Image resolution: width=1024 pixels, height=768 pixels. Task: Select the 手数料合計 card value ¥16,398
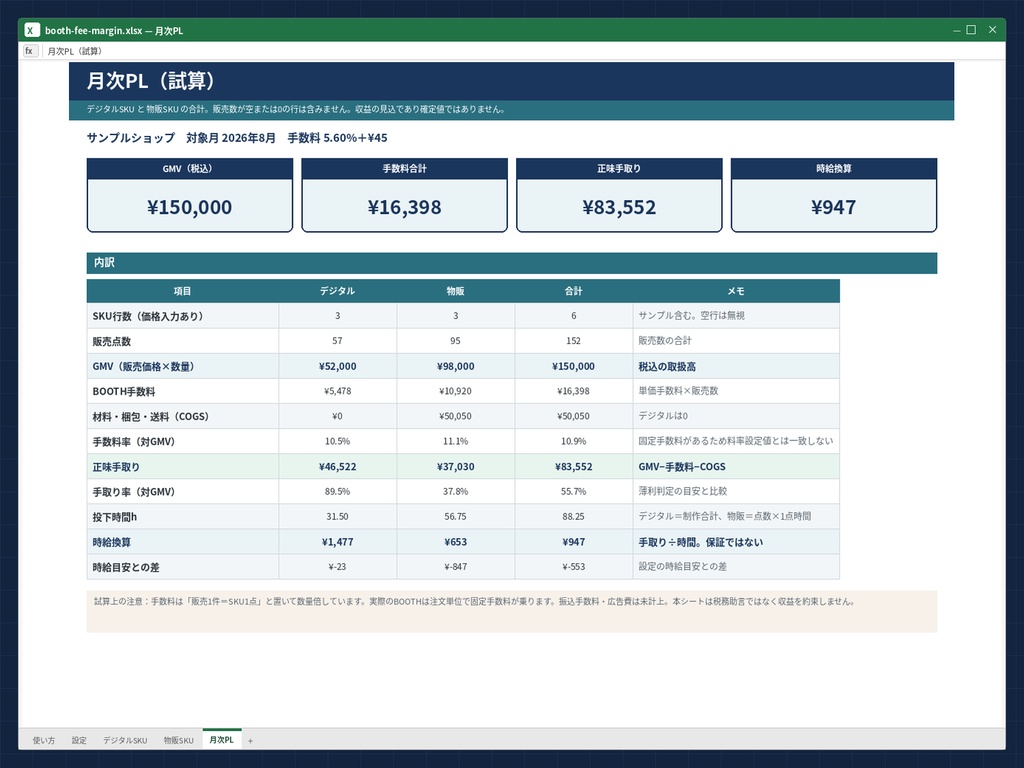tap(404, 206)
